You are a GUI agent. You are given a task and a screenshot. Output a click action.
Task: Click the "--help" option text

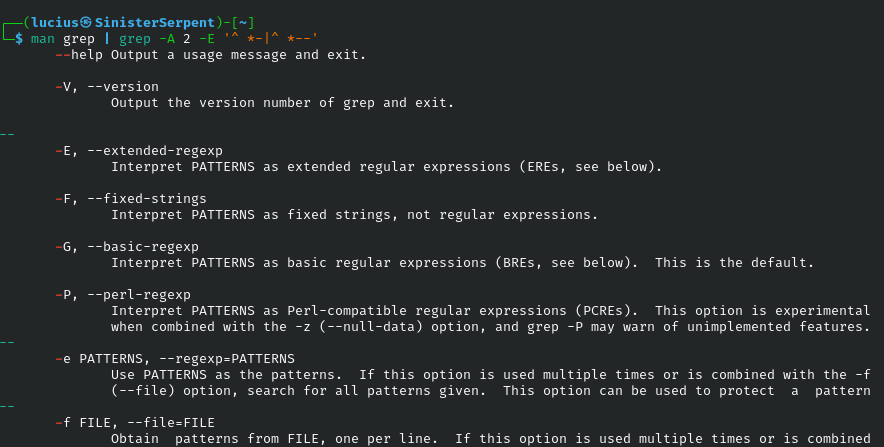pos(78,54)
